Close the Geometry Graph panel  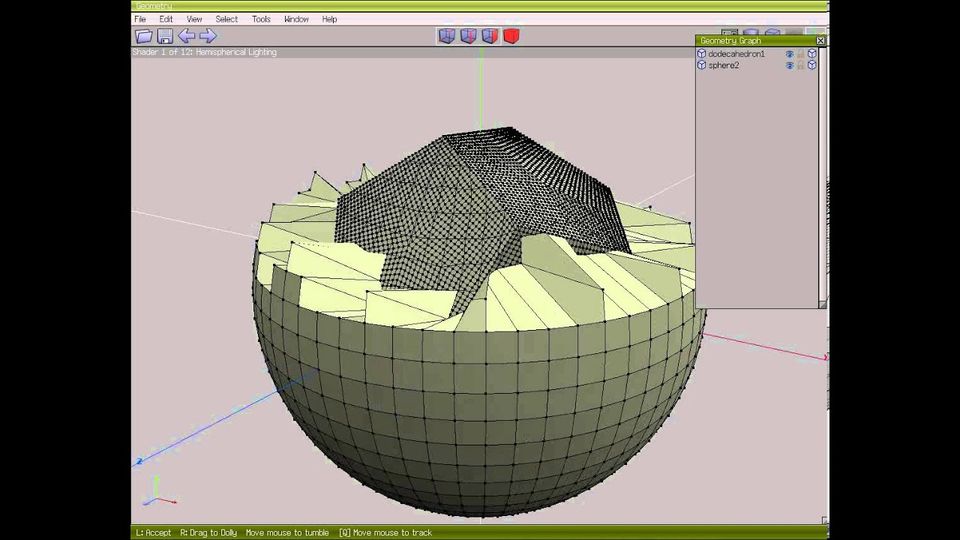(820, 40)
